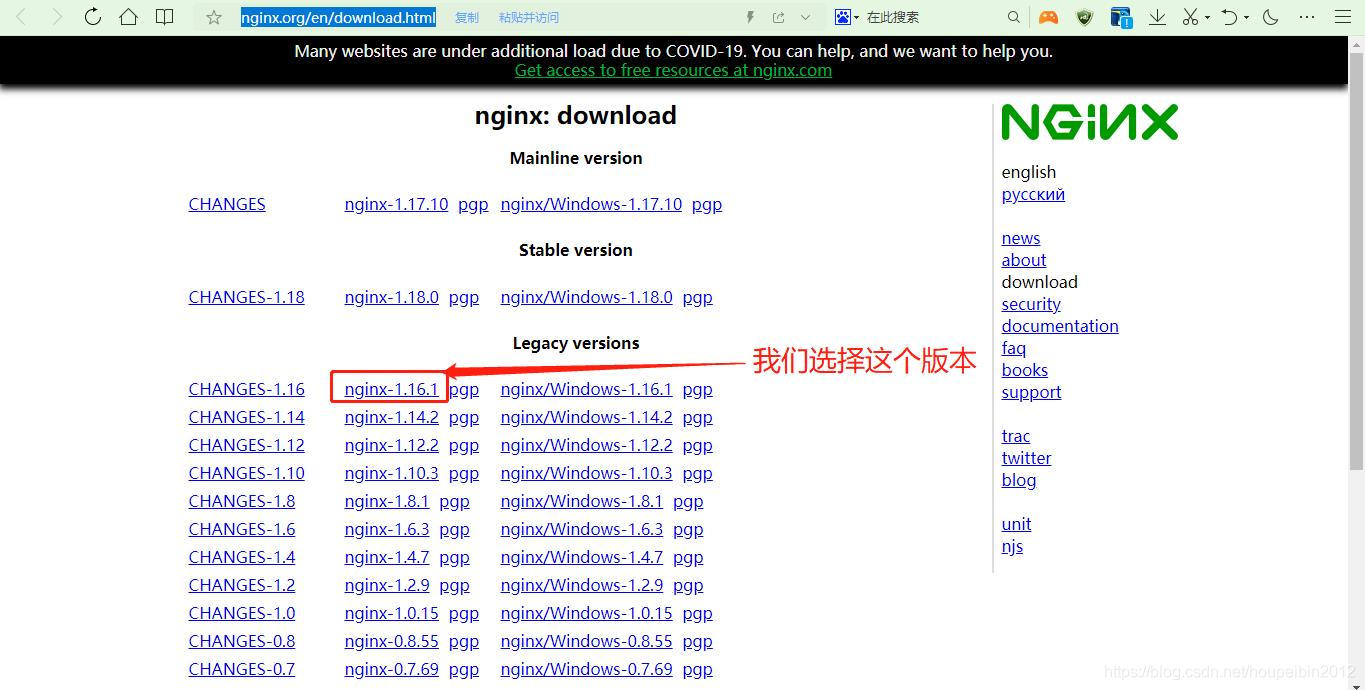Open the free resources at nginx.com link

point(673,70)
